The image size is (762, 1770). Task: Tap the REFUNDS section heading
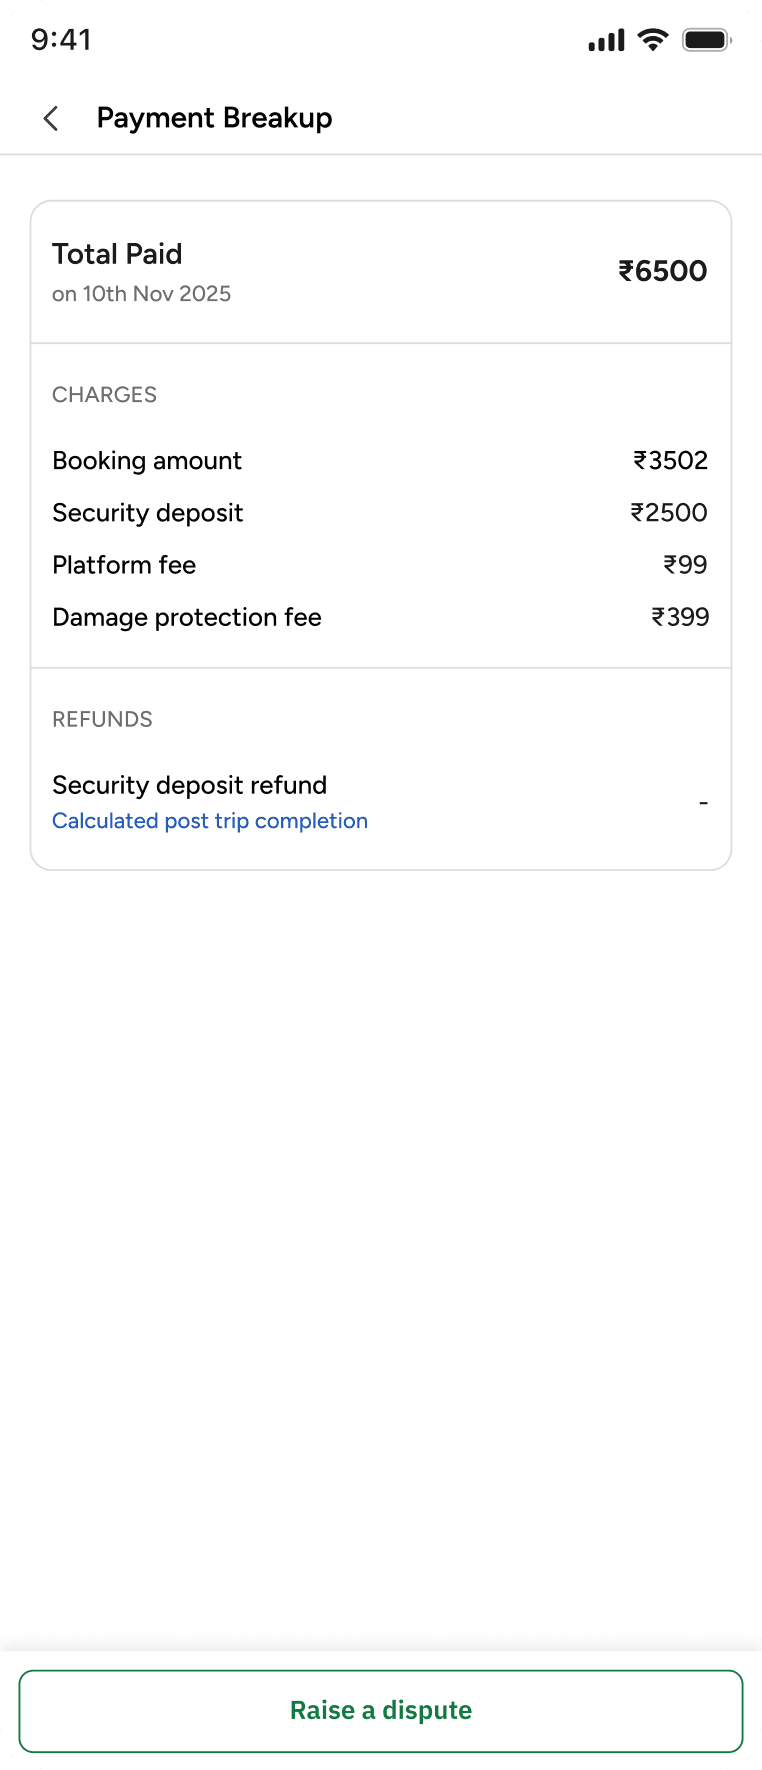coord(102,720)
